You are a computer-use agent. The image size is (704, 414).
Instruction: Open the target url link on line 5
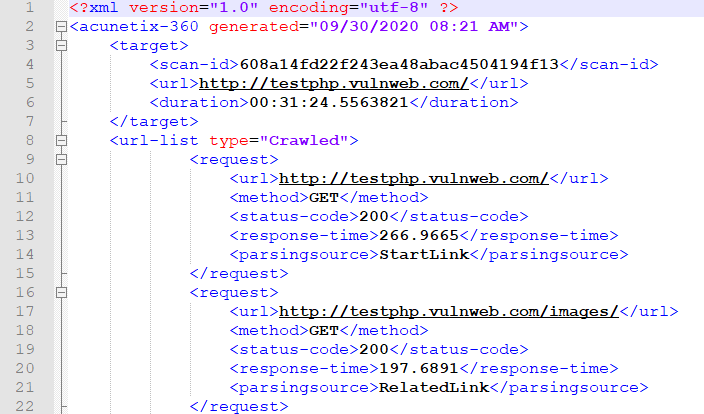[x=334, y=84]
